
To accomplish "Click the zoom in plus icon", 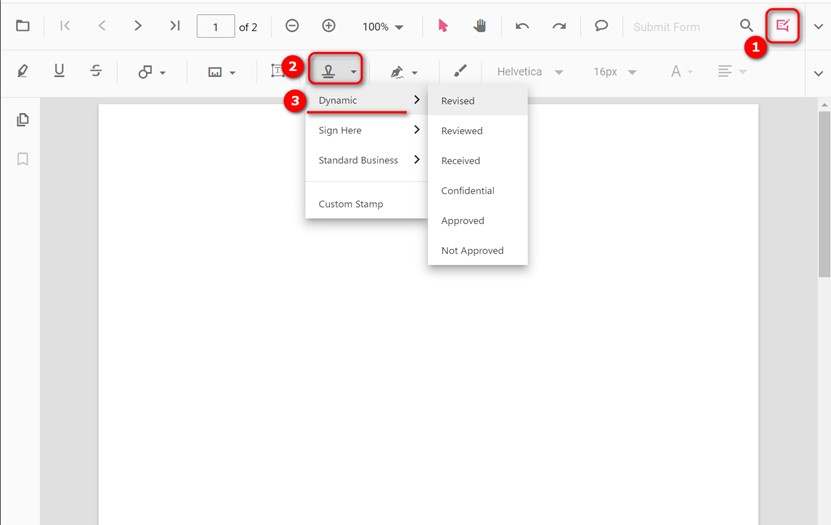I will tap(328, 26).
